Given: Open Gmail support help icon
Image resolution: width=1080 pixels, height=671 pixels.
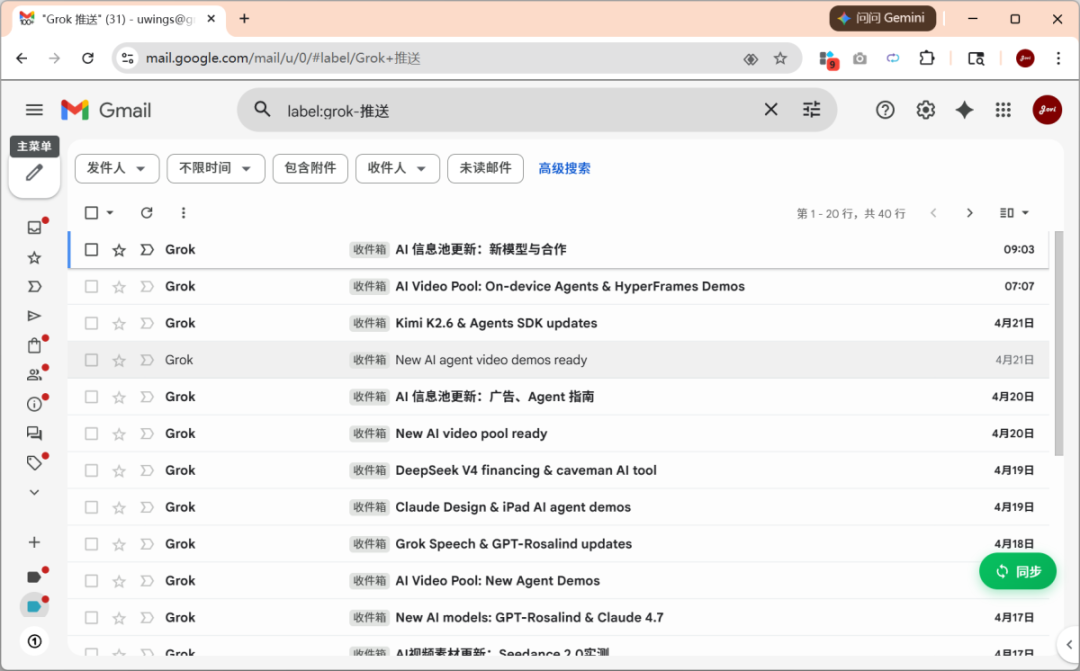Looking at the screenshot, I should point(885,110).
